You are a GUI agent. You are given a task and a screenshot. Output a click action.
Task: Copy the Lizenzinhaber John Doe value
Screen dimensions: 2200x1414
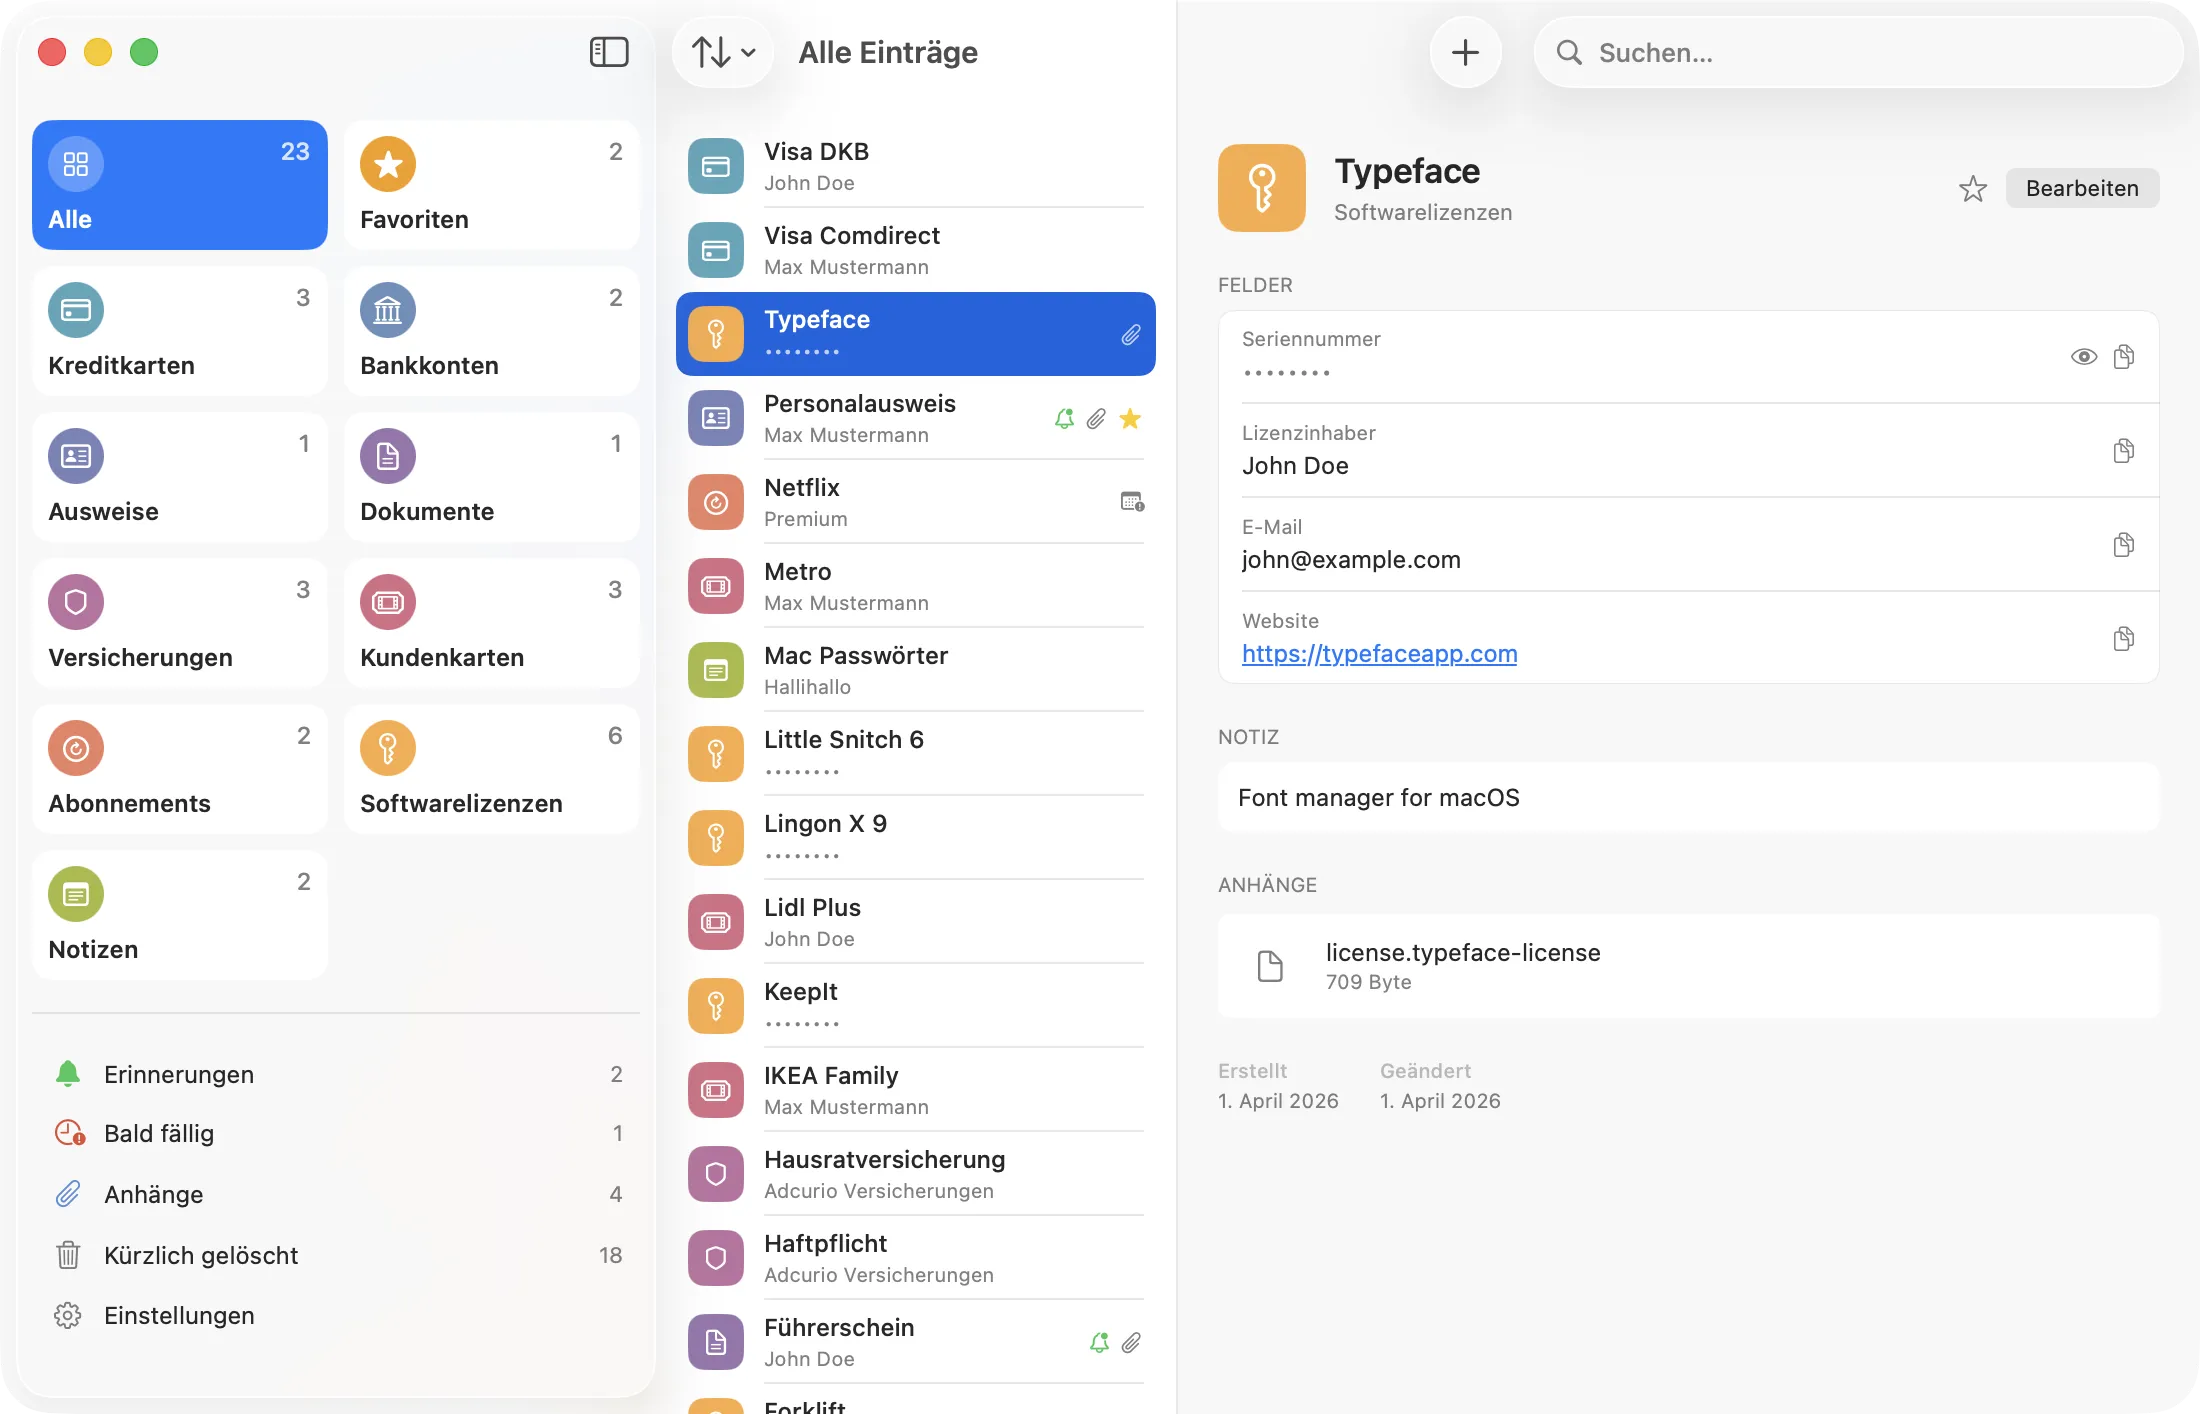(2123, 451)
